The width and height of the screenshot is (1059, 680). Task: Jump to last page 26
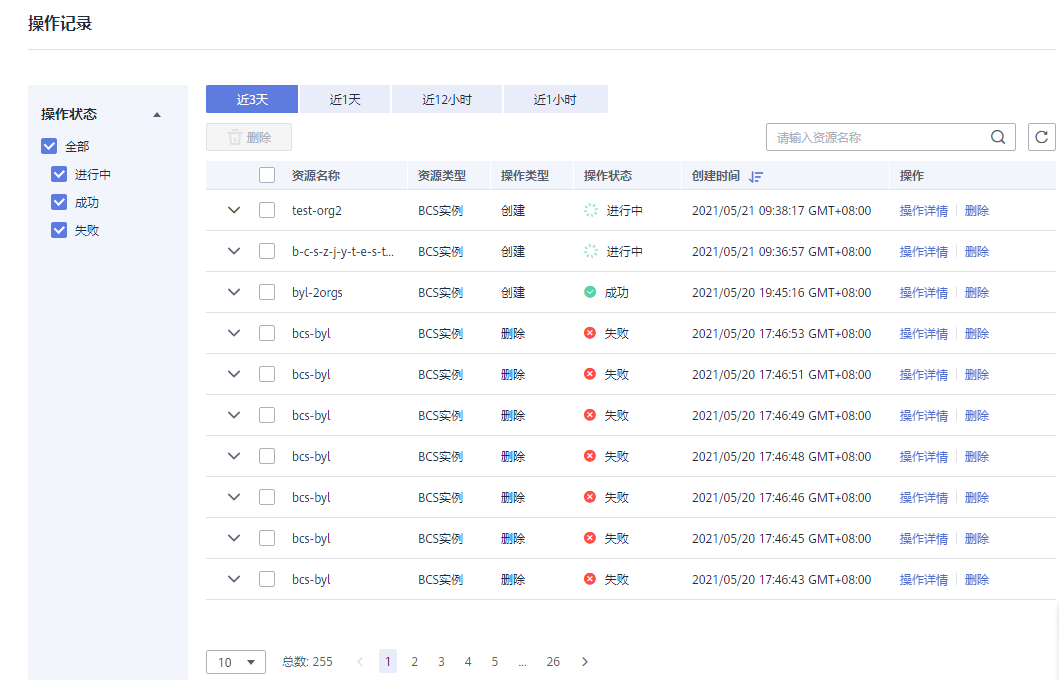point(553,662)
